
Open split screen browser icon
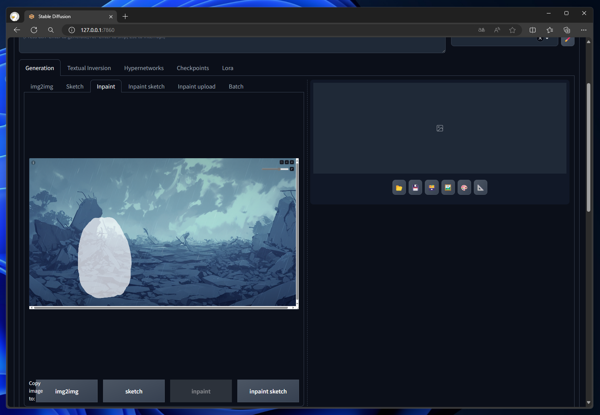[x=532, y=30]
